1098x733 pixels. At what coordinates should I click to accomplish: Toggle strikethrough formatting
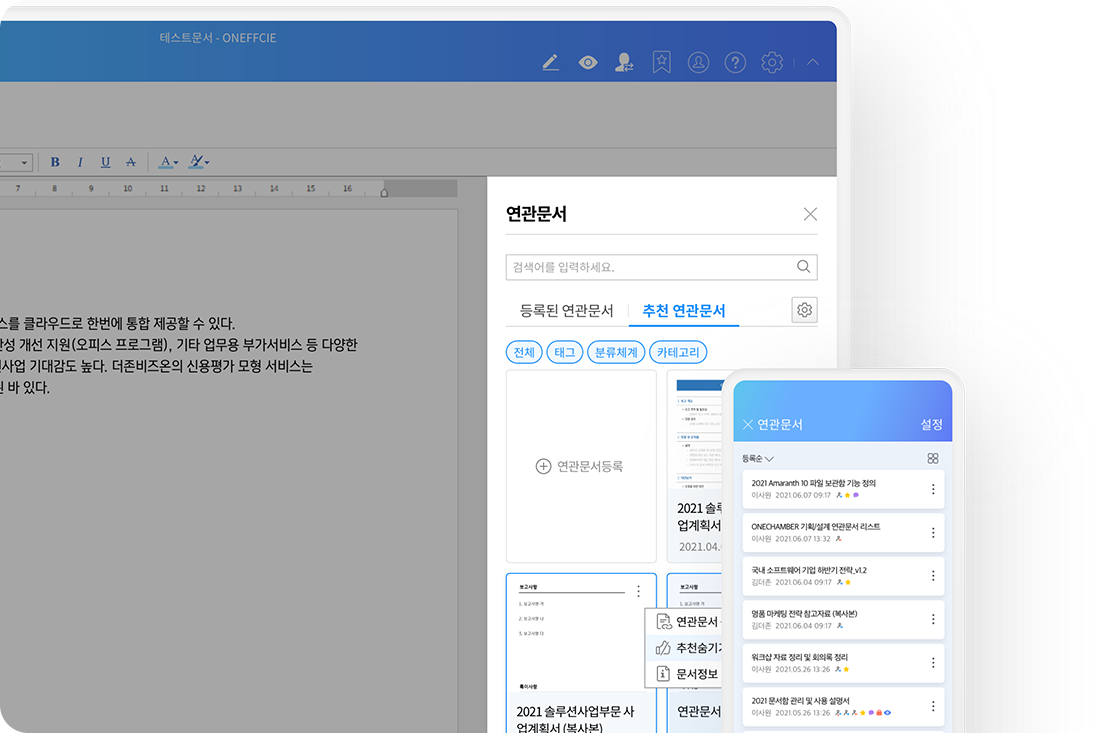click(131, 162)
